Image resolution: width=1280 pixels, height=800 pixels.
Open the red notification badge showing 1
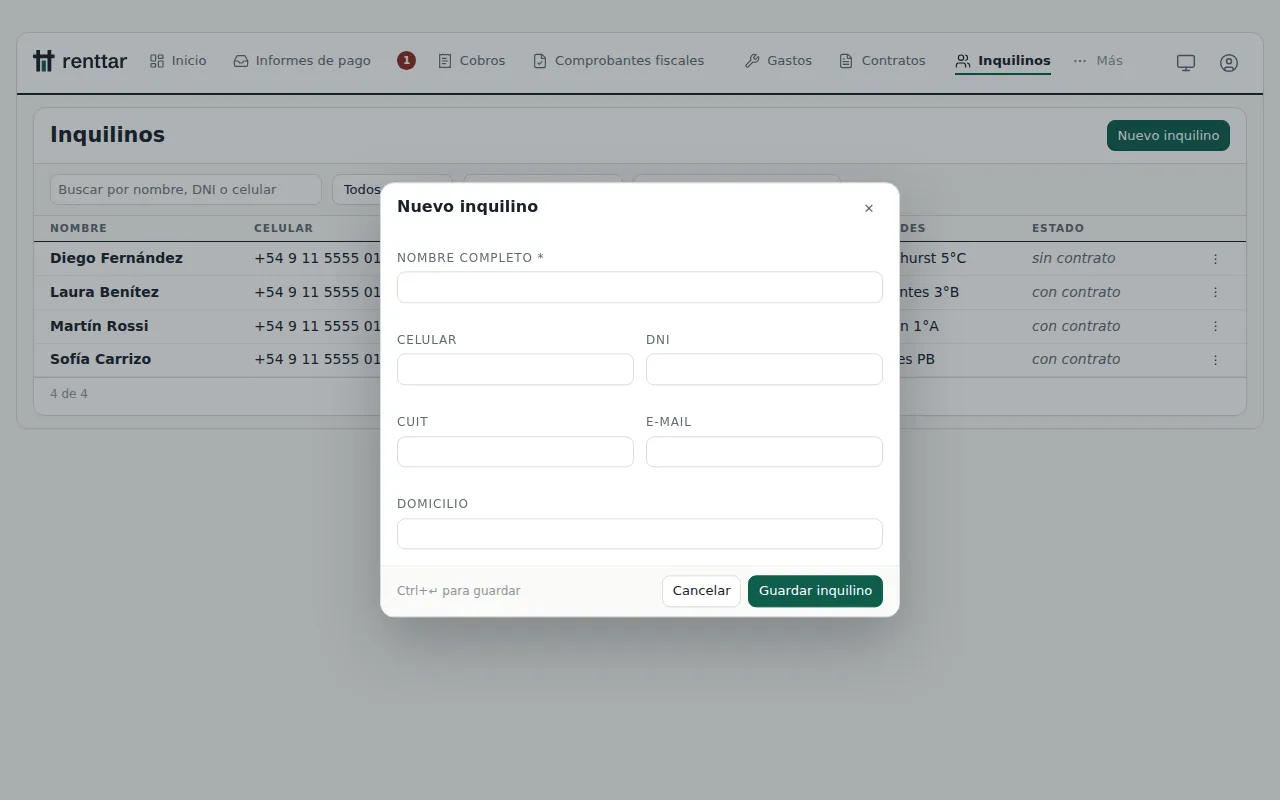pyautogui.click(x=406, y=61)
